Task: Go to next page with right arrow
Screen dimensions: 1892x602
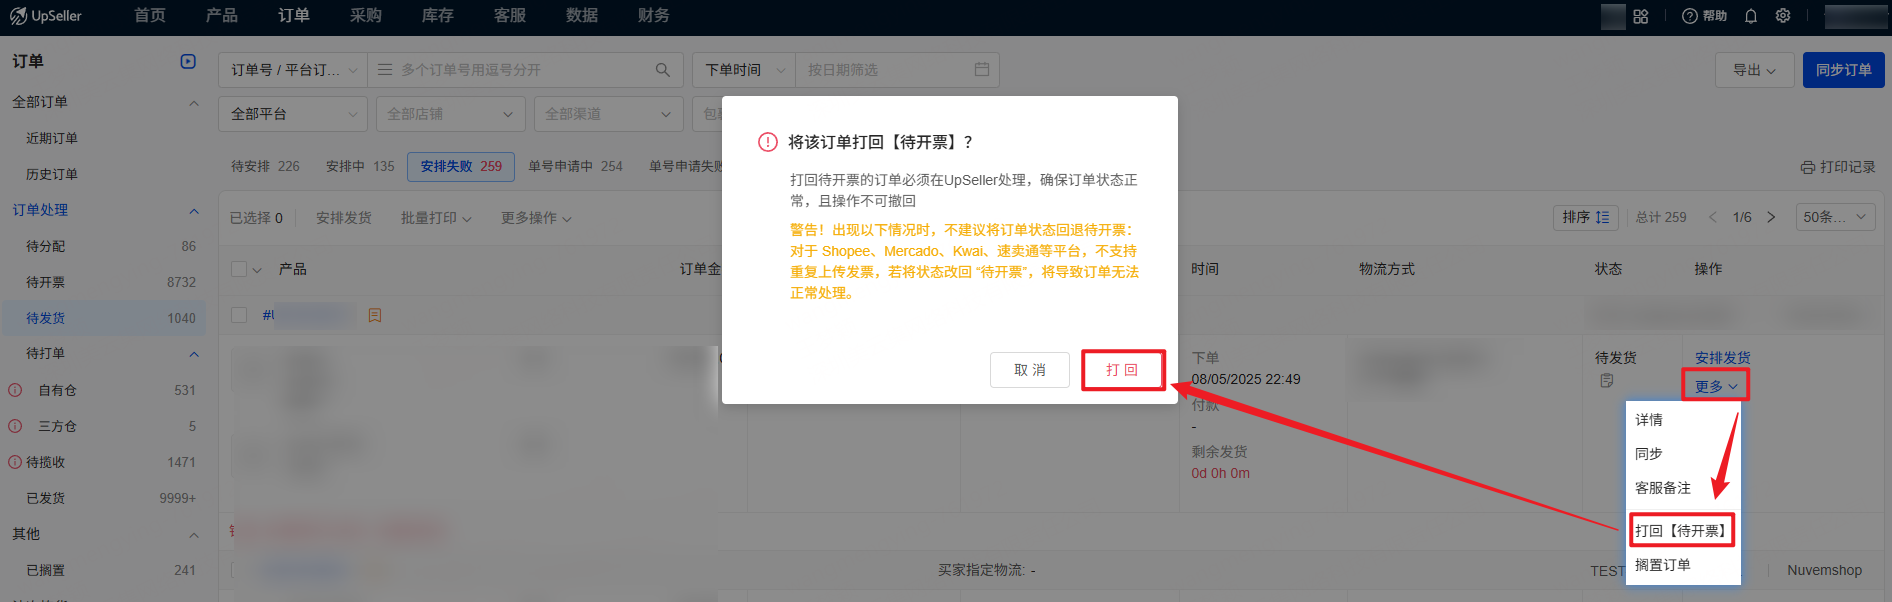Action: [1771, 217]
